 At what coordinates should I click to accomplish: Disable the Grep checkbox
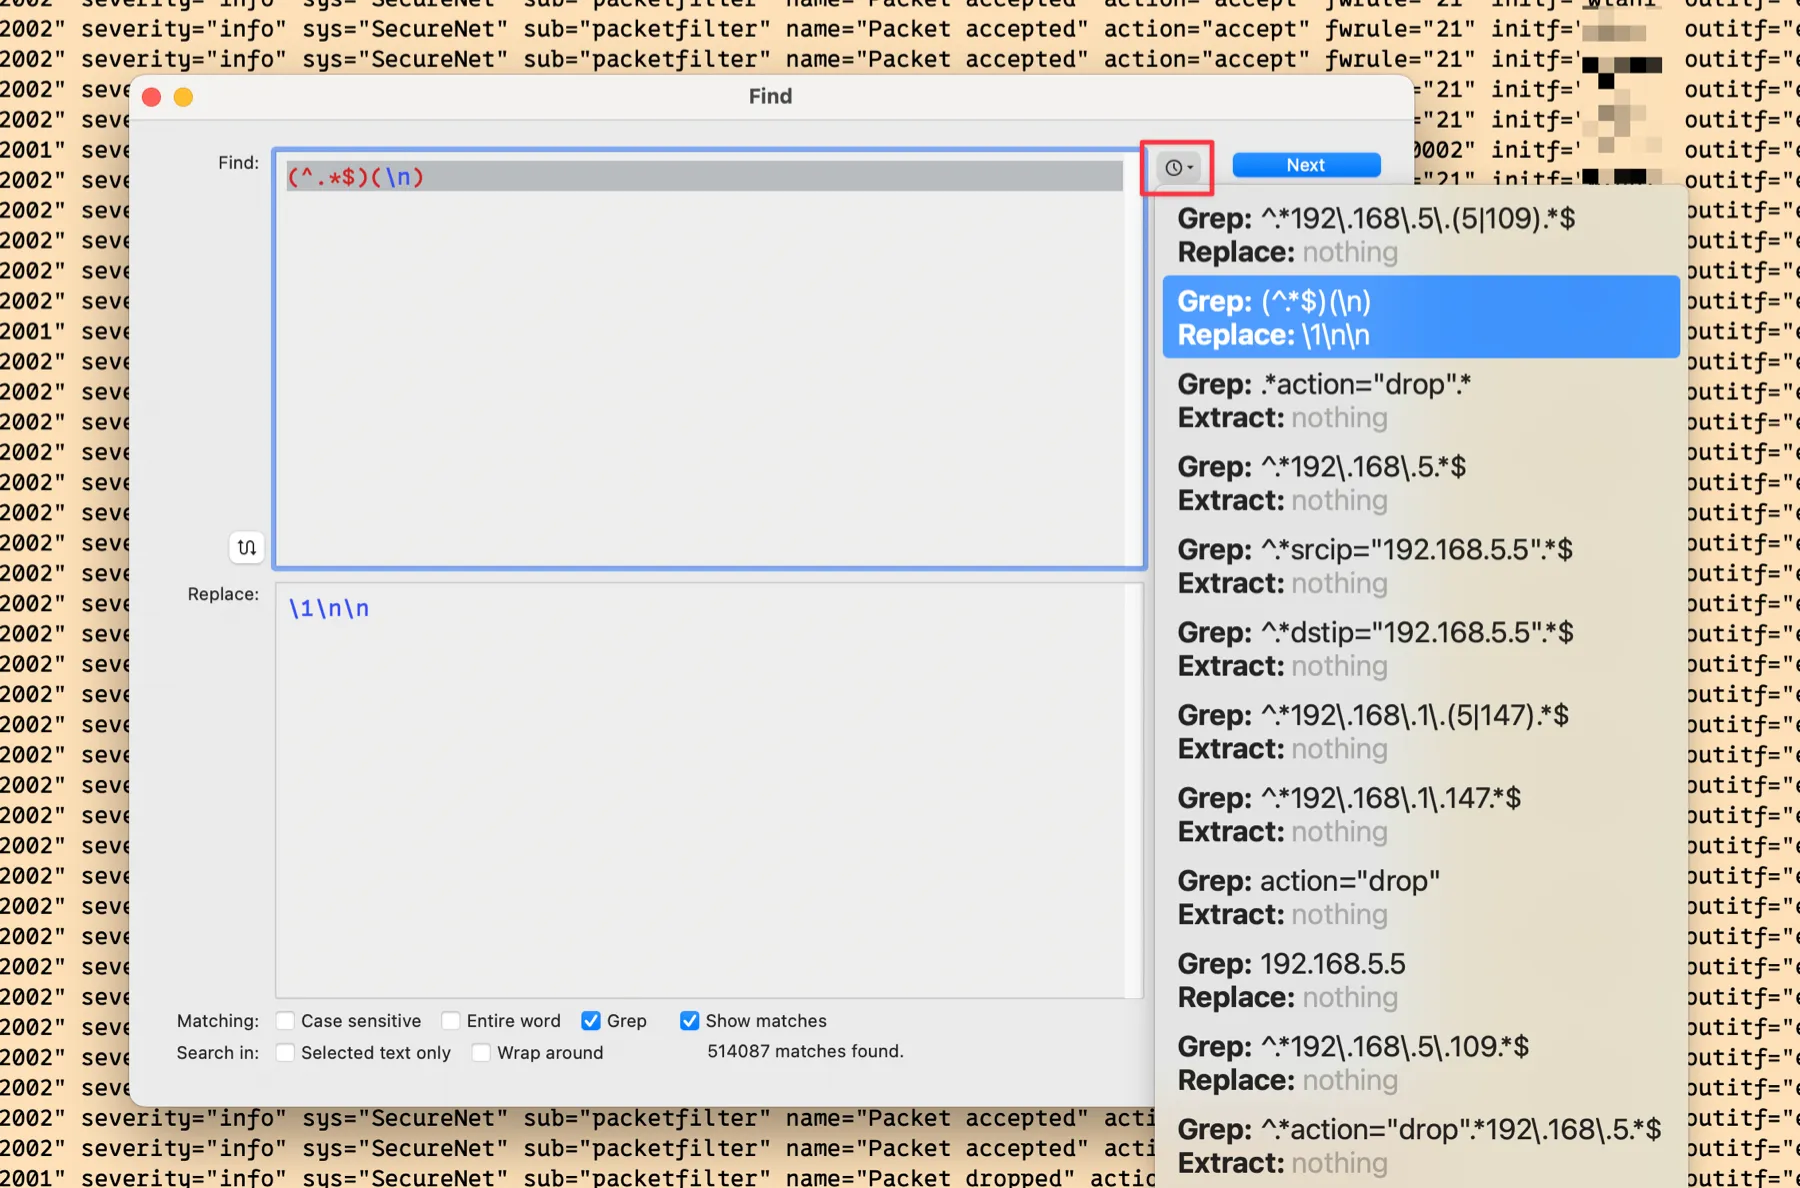pos(590,1020)
